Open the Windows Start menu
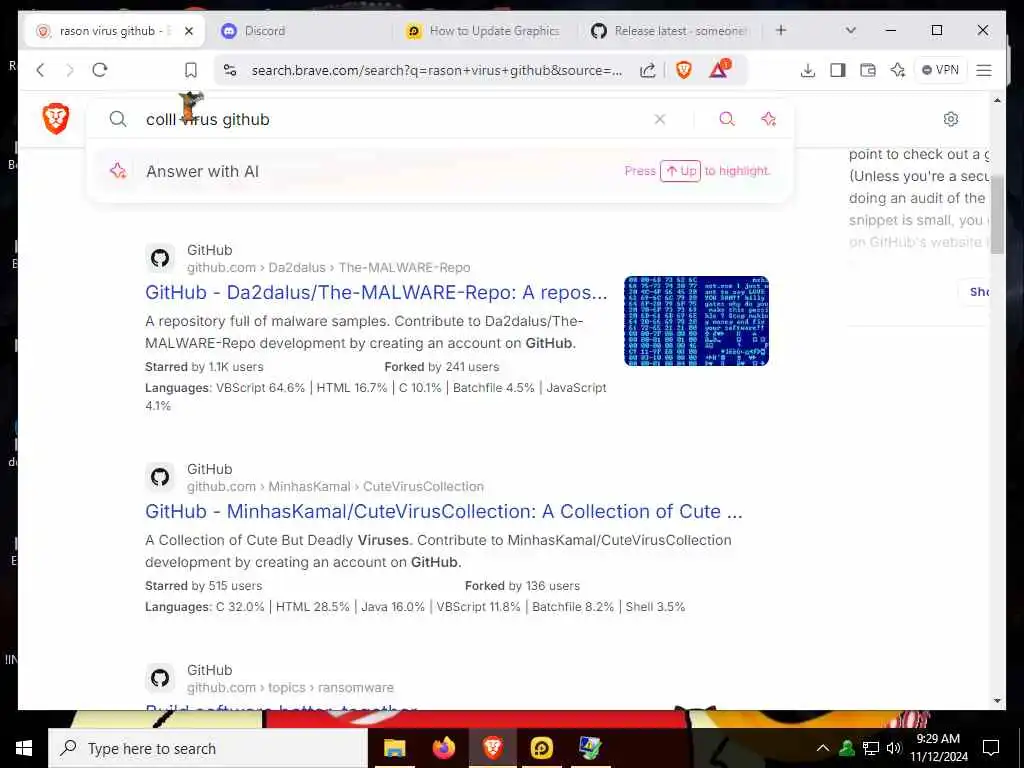 (x=24, y=748)
